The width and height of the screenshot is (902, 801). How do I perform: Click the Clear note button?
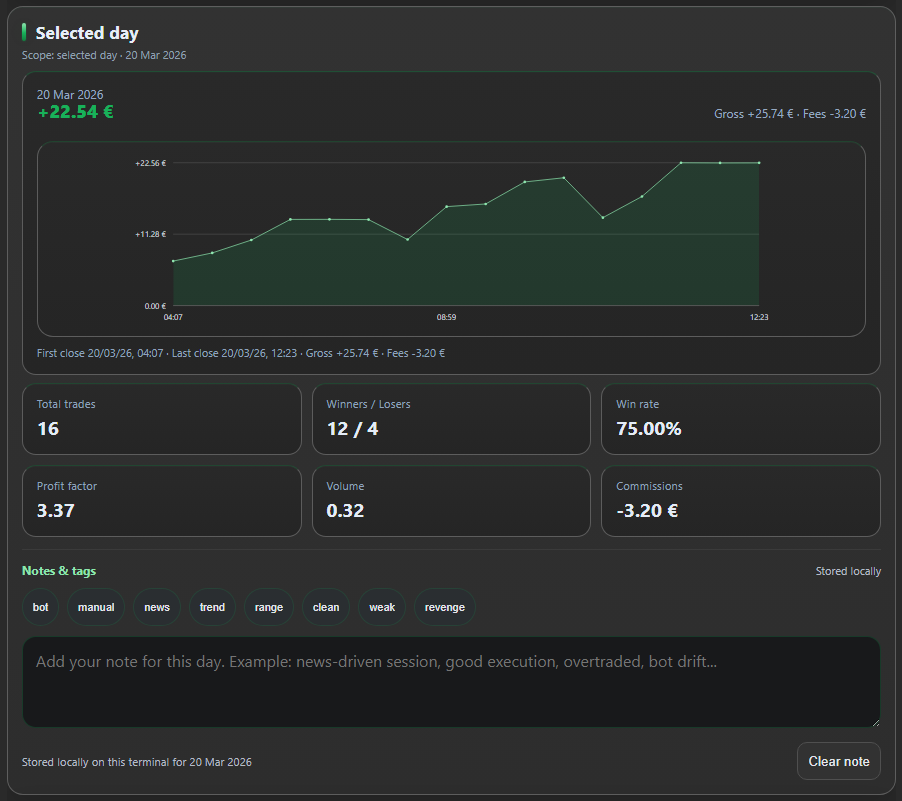coord(838,761)
